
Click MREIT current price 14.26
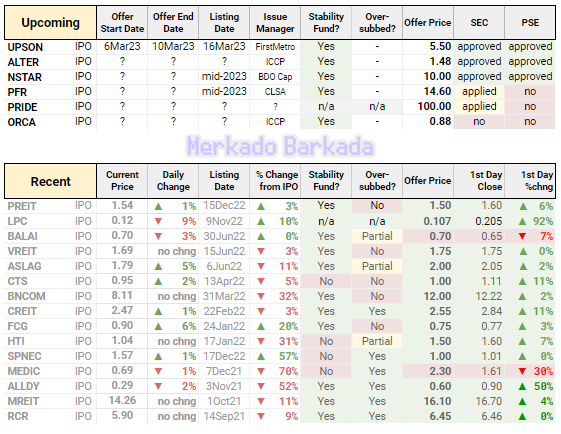(122, 400)
